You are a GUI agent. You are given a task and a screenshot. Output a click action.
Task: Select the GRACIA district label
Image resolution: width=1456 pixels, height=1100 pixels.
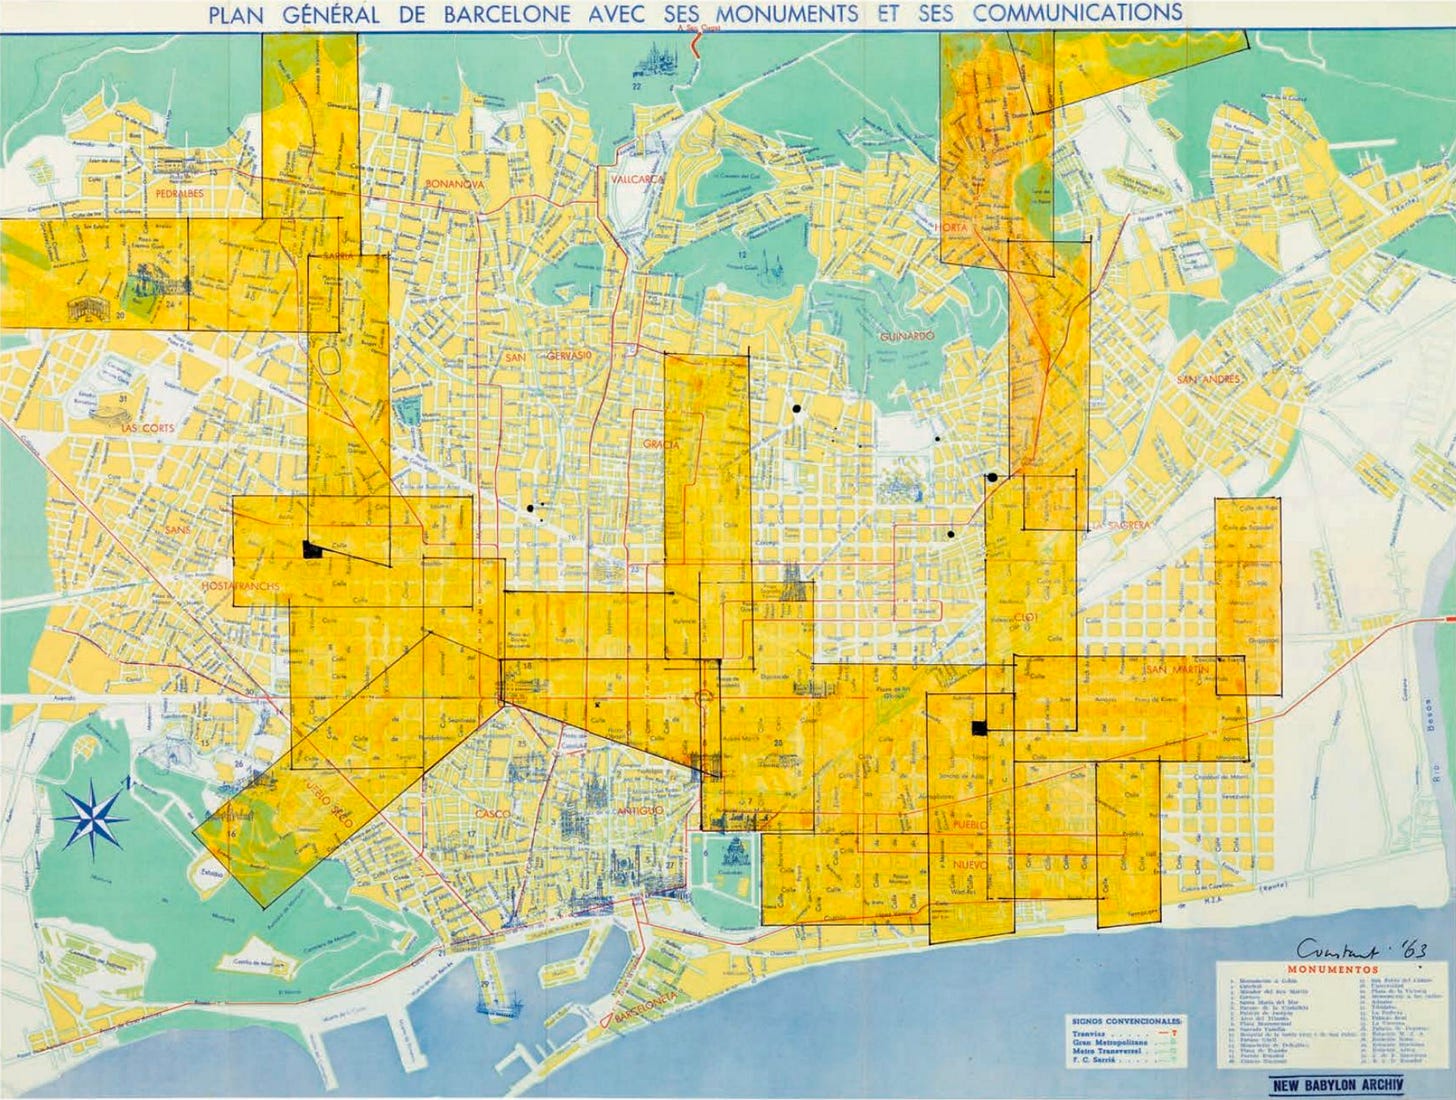tap(661, 443)
